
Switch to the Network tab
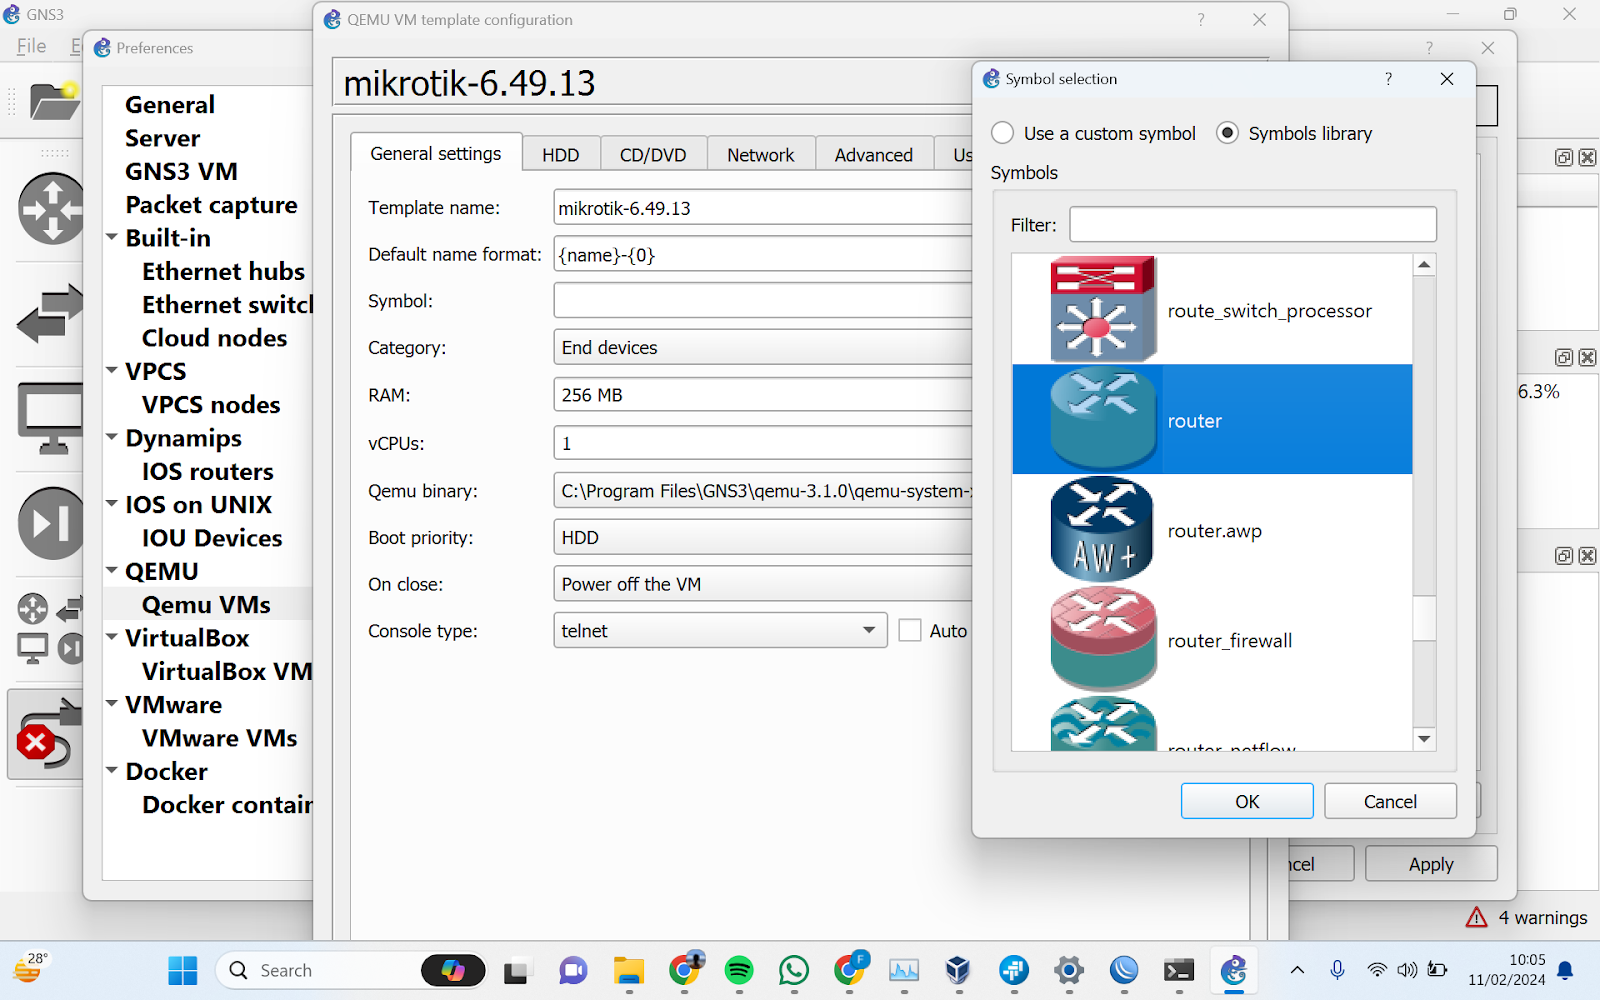[x=761, y=155]
